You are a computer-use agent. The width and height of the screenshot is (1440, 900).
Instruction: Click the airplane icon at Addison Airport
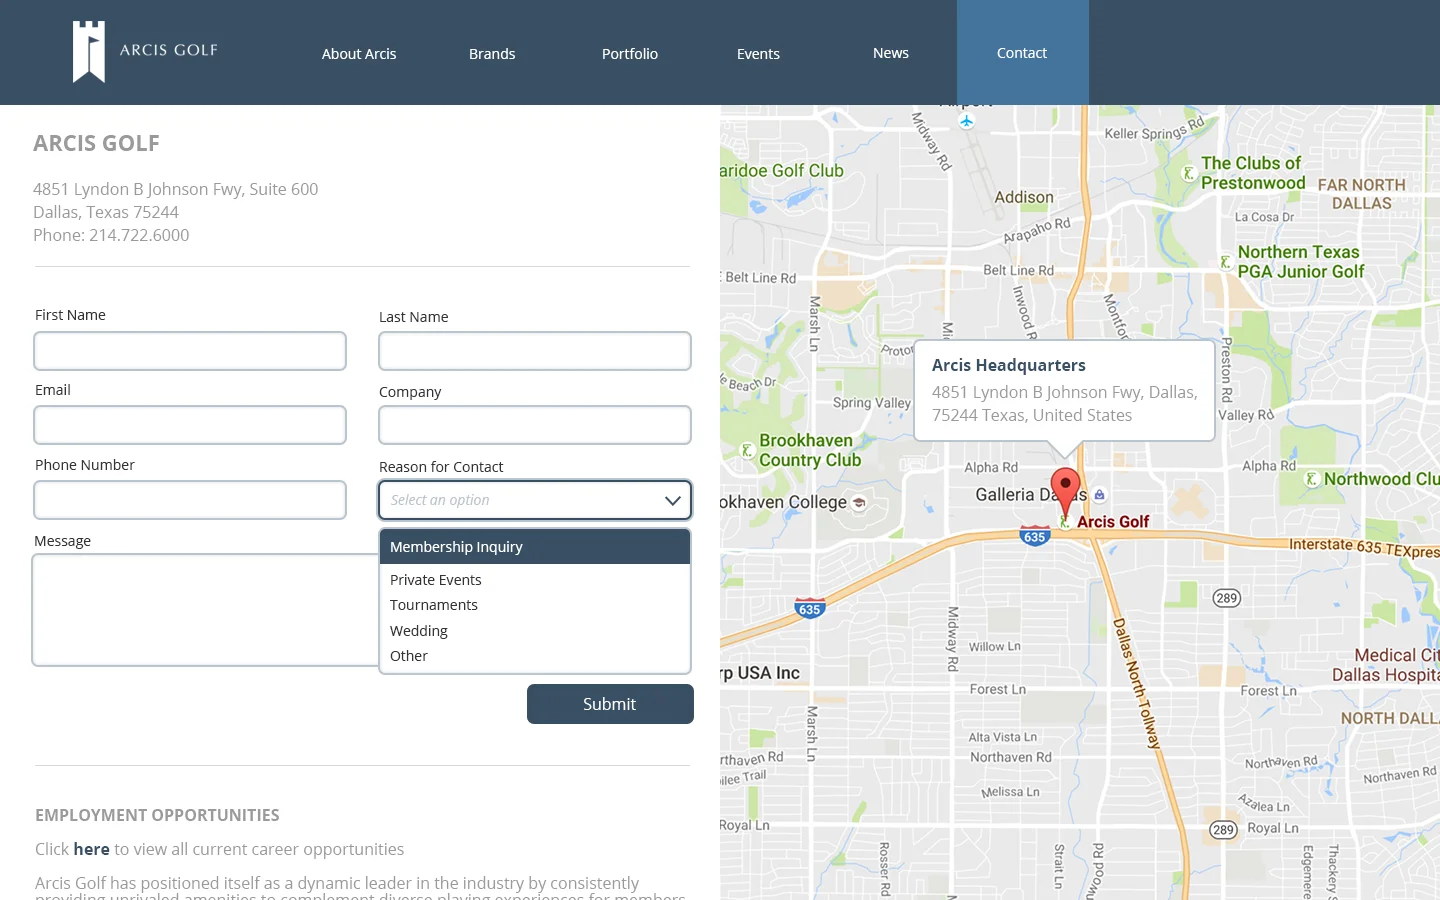pyautogui.click(x=966, y=120)
